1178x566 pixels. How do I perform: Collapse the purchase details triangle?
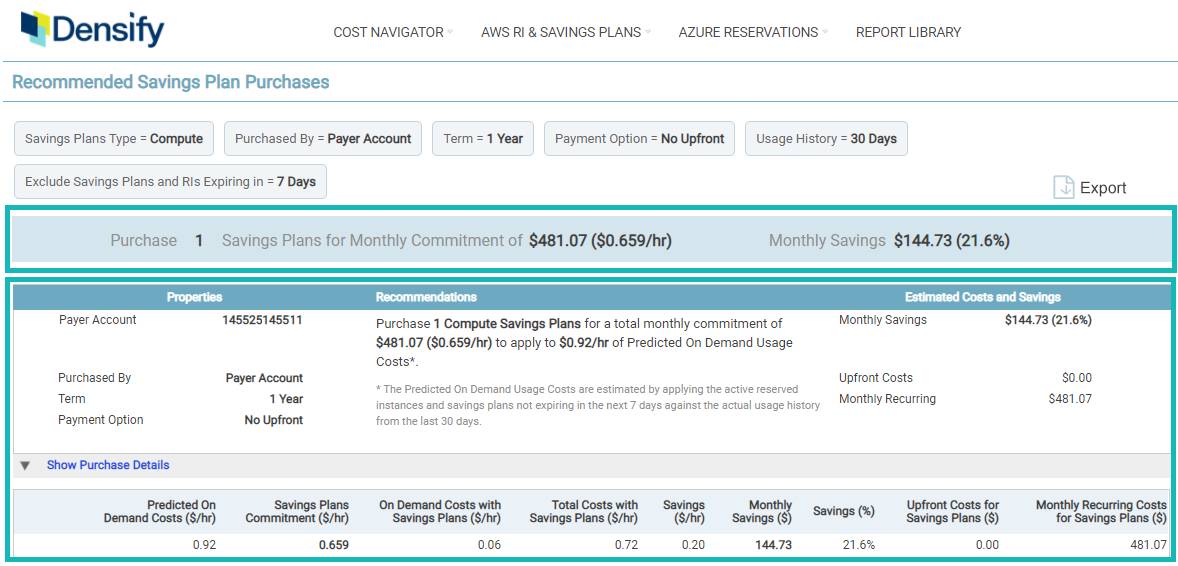pyautogui.click(x=25, y=465)
